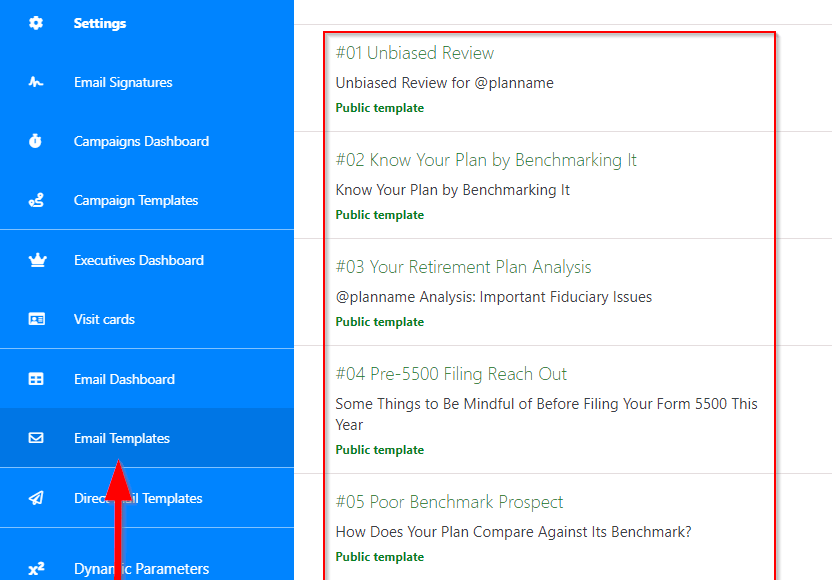Screen dimensions: 832x580
Task: Click the Visit cards ID icon
Action: click(x=36, y=319)
